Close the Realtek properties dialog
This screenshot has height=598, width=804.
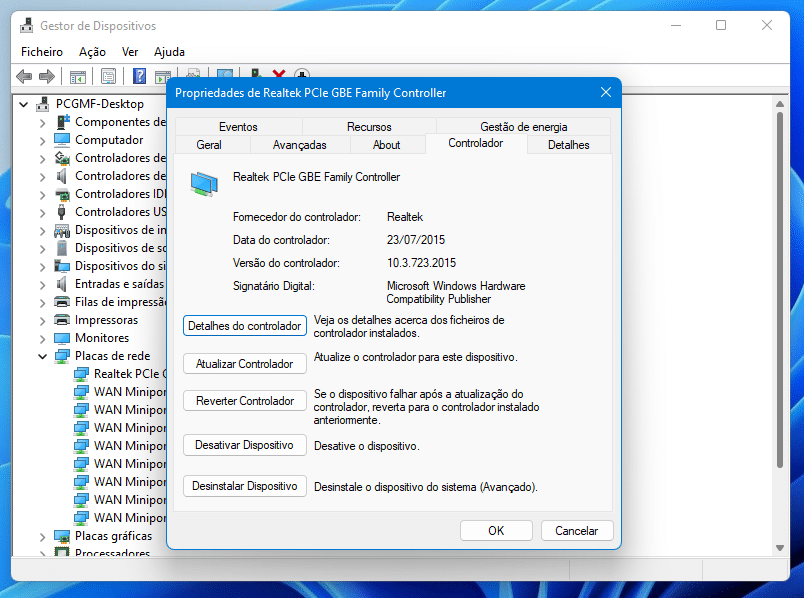[606, 92]
